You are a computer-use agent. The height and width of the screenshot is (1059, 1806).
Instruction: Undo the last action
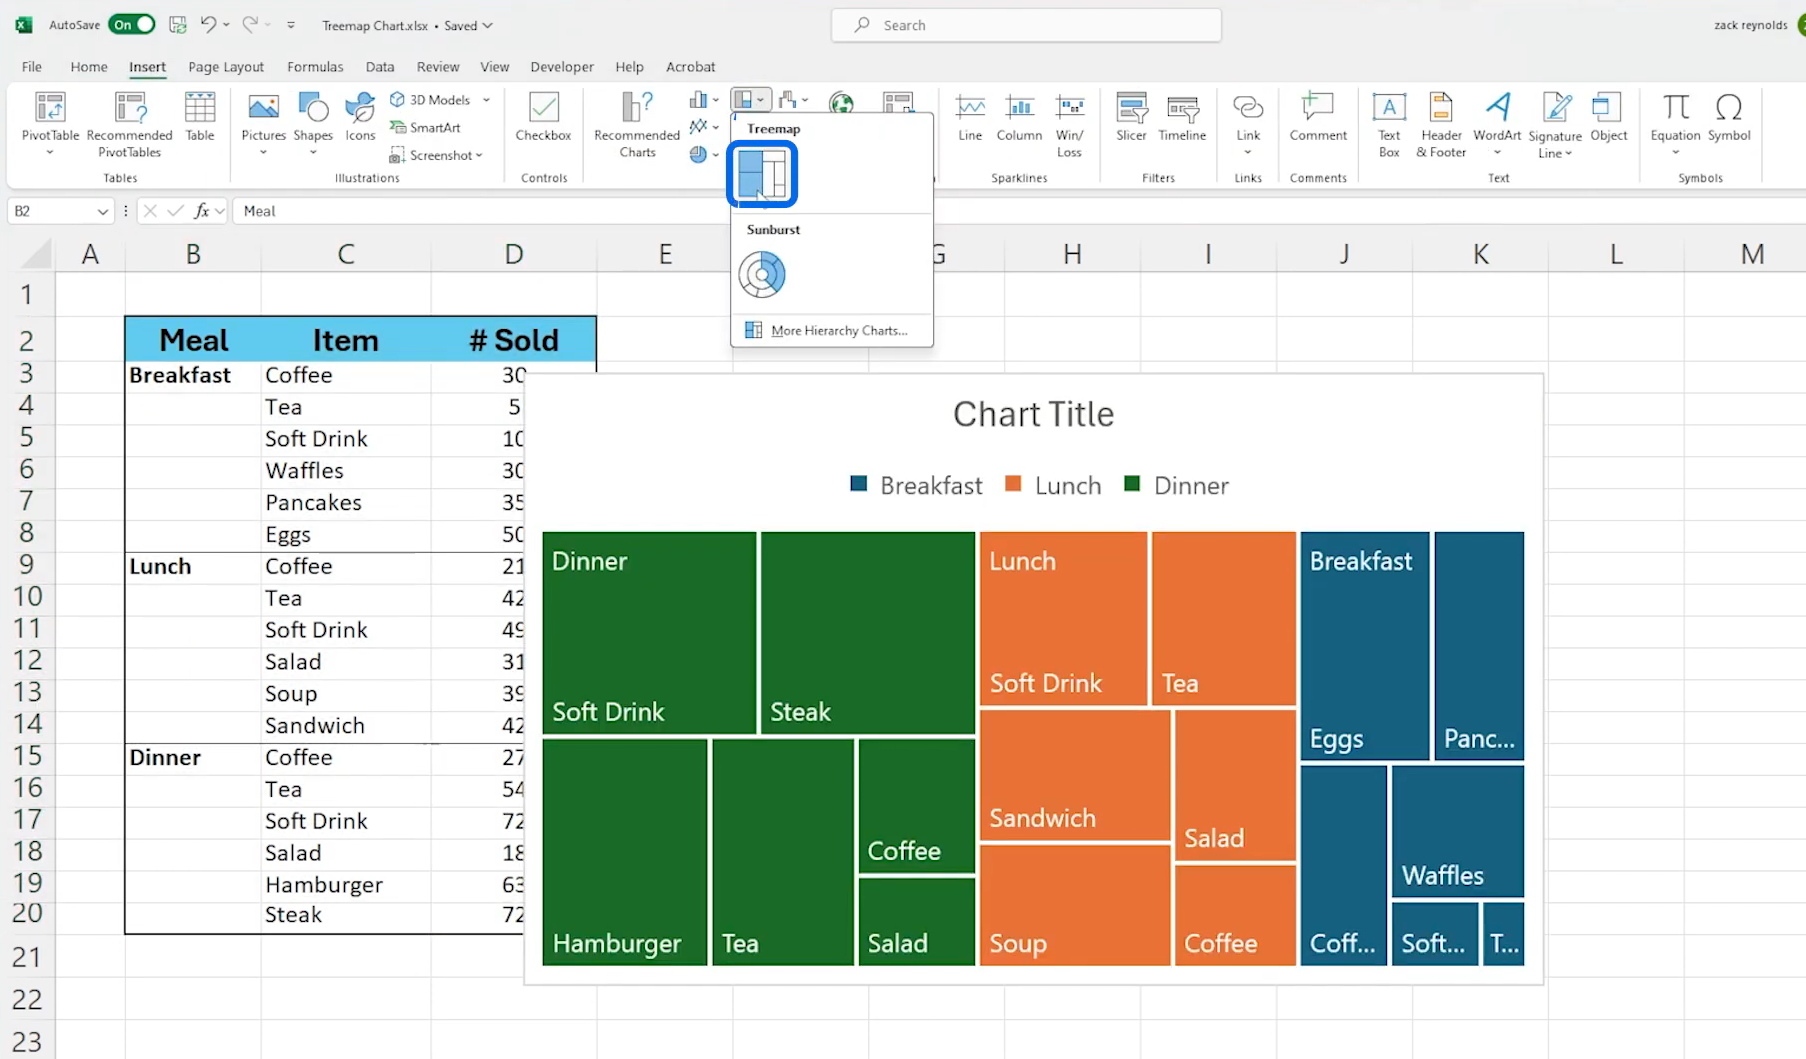(x=208, y=25)
